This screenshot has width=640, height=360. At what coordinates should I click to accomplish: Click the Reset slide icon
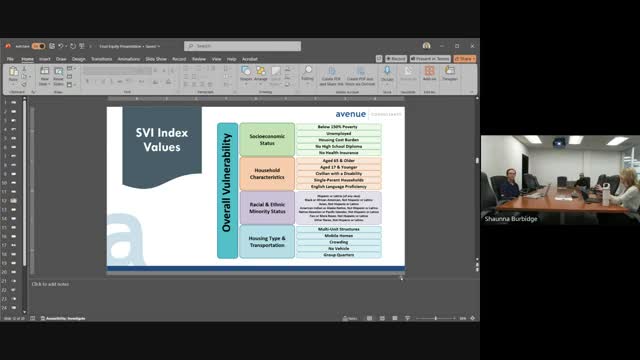pyautogui.click(x=69, y=76)
